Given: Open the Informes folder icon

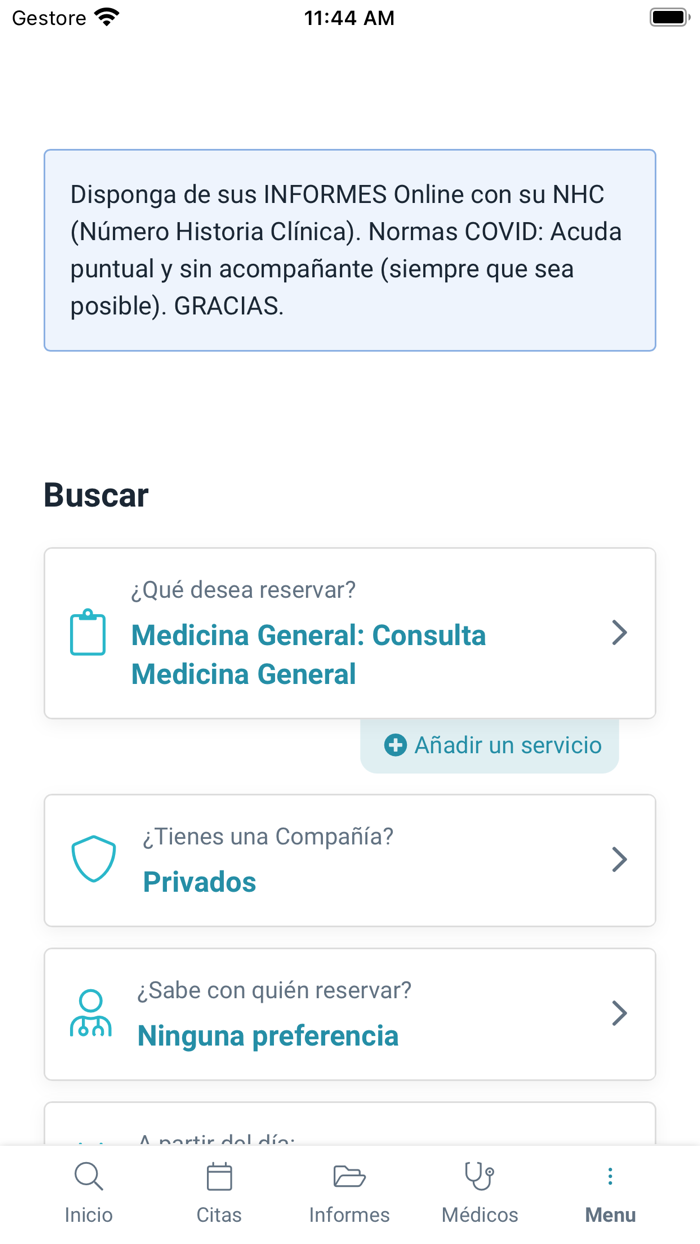Looking at the screenshot, I should [349, 1176].
